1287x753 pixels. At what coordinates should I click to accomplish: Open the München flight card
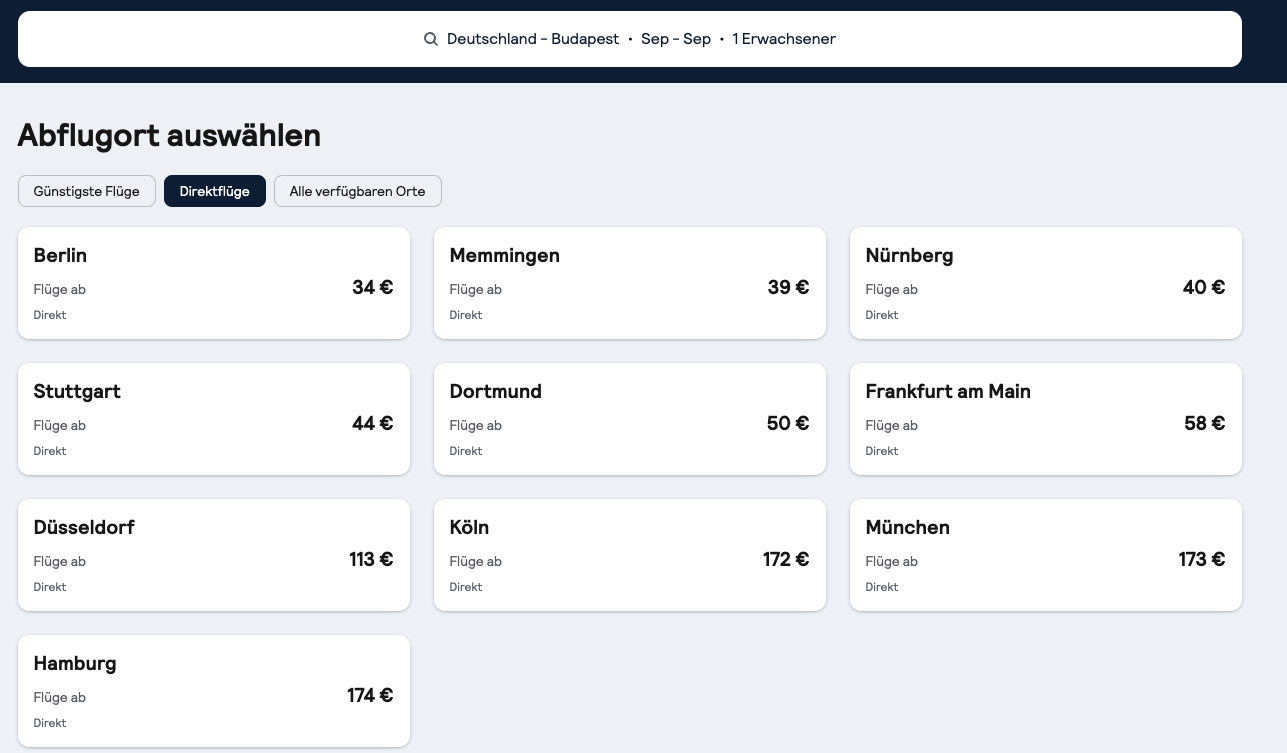[x=1046, y=555]
